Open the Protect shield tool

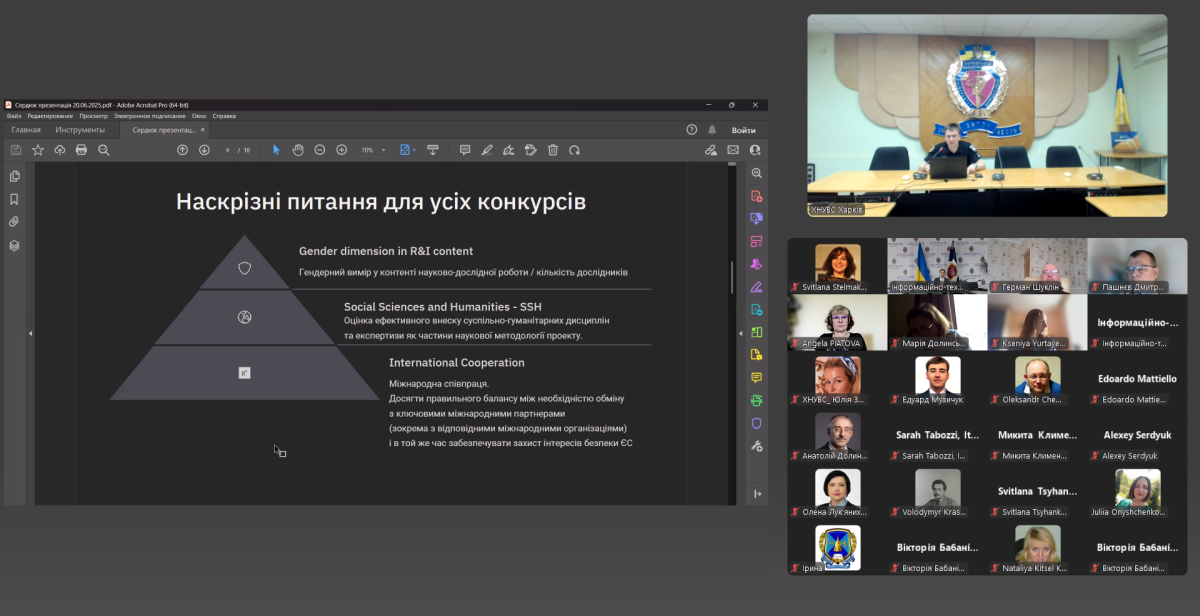click(x=757, y=423)
